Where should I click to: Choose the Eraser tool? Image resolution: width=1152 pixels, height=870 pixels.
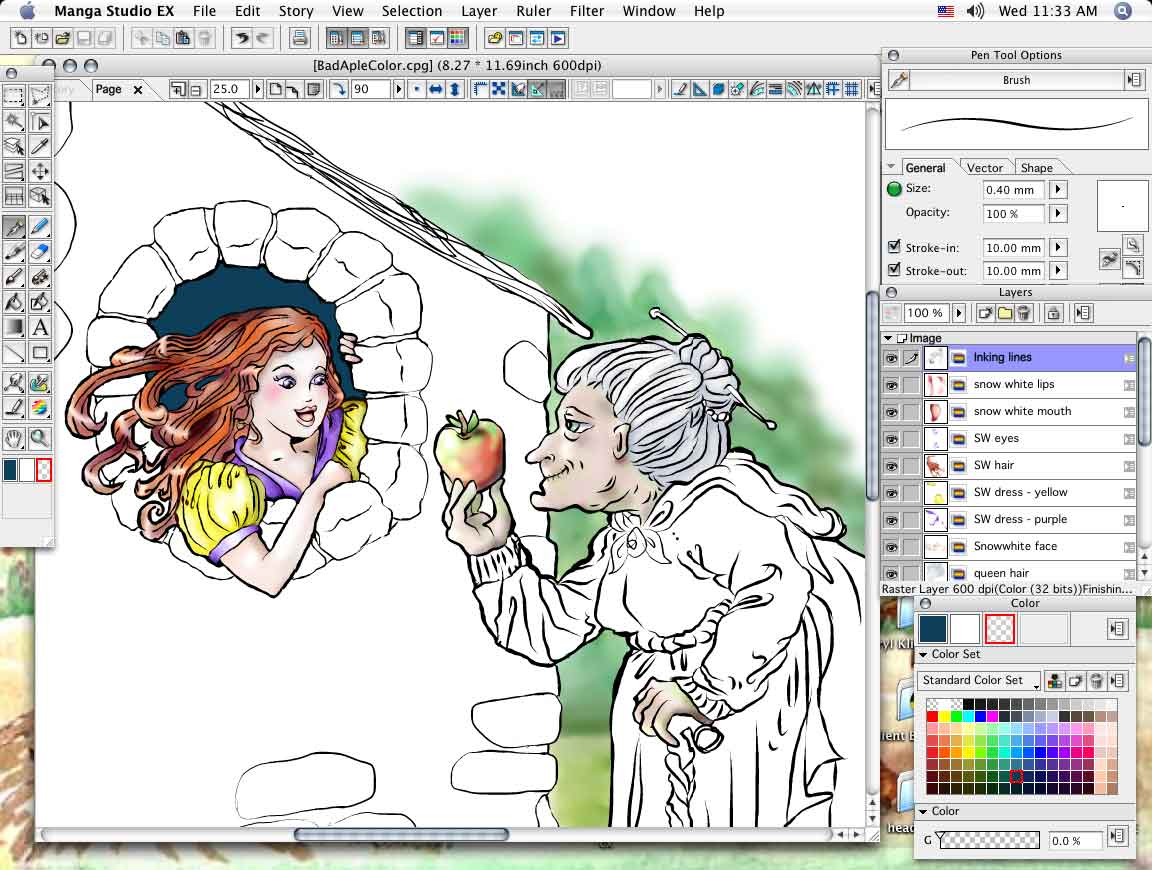click(x=40, y=253)
